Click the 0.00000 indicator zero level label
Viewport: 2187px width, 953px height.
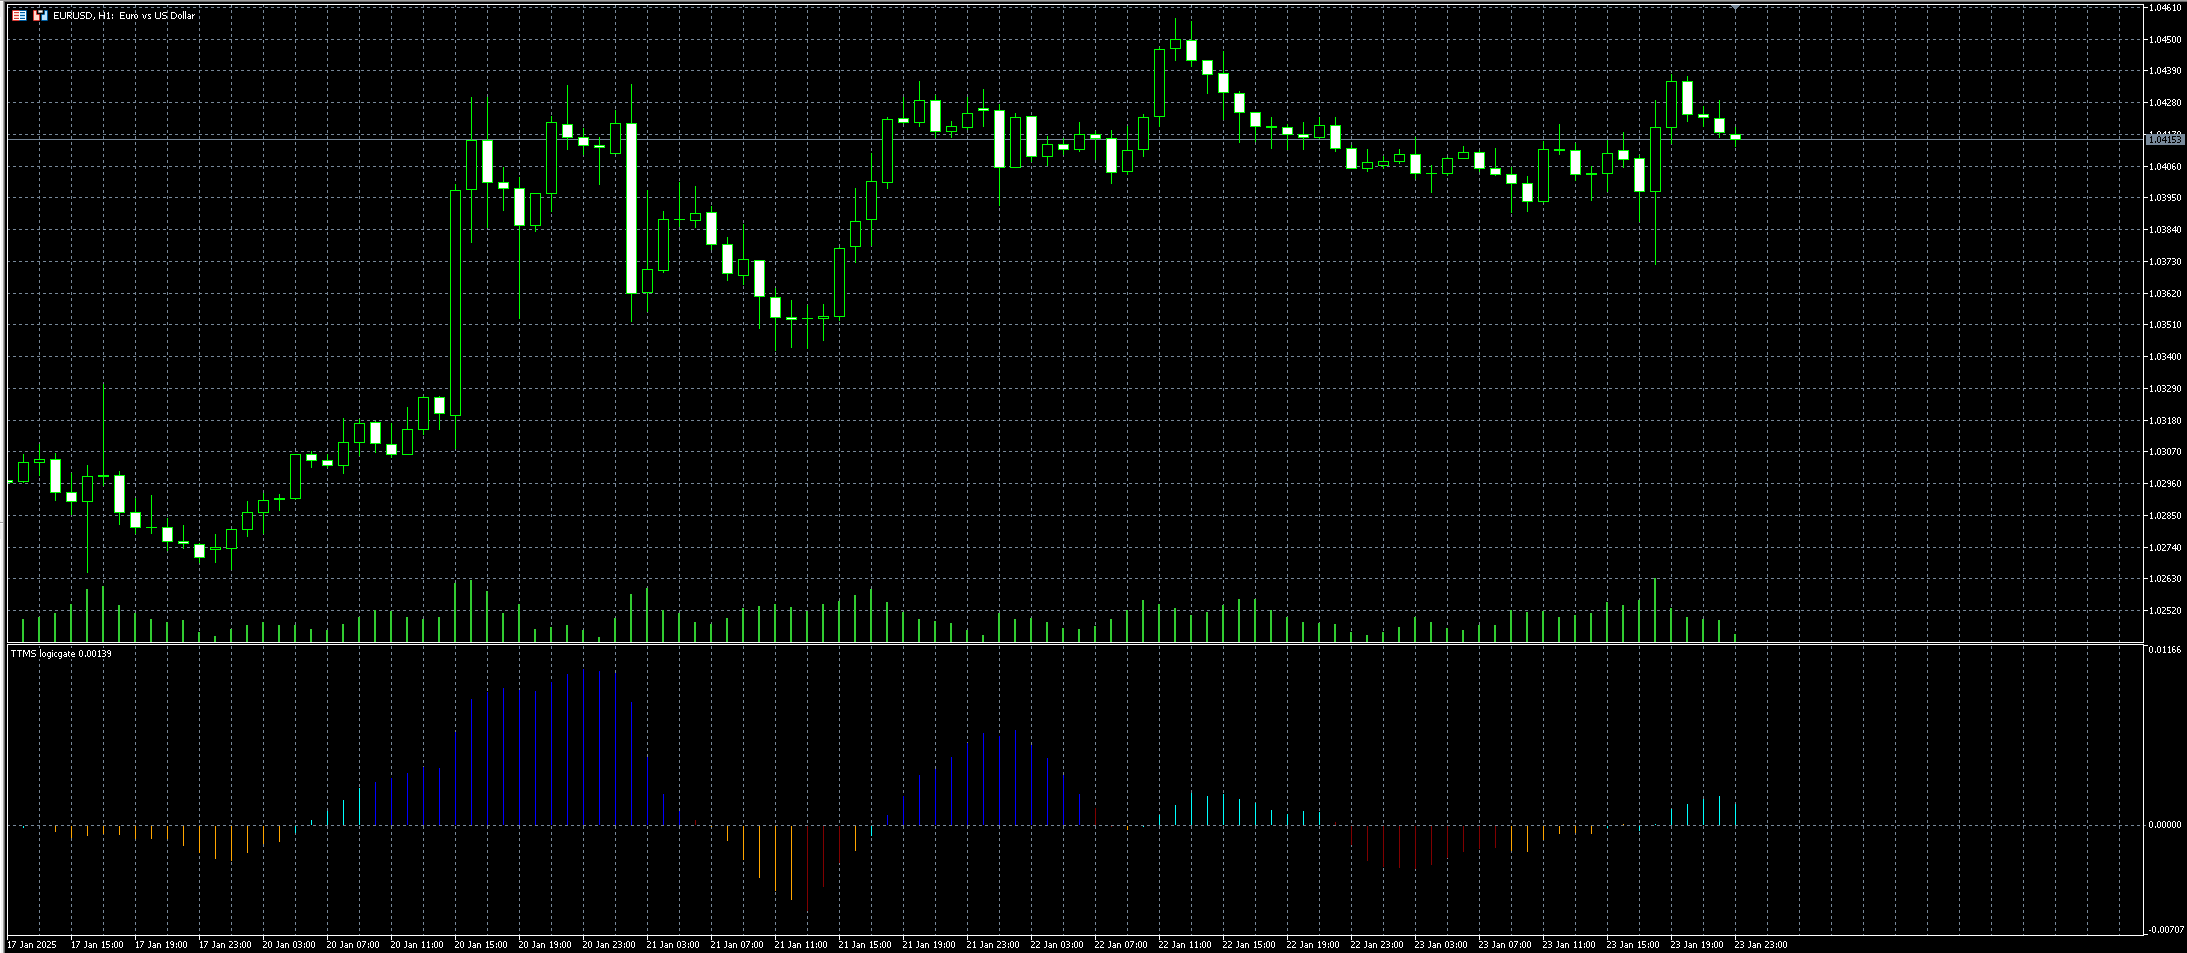(x=2165, y=826)
